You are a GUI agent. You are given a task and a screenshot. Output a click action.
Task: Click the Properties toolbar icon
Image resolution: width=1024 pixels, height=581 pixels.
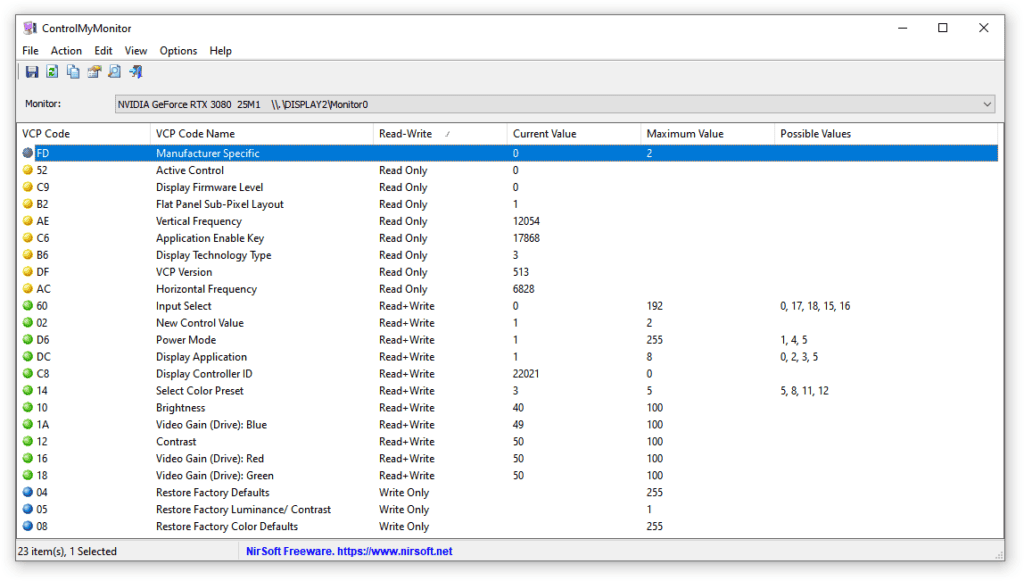94,72
